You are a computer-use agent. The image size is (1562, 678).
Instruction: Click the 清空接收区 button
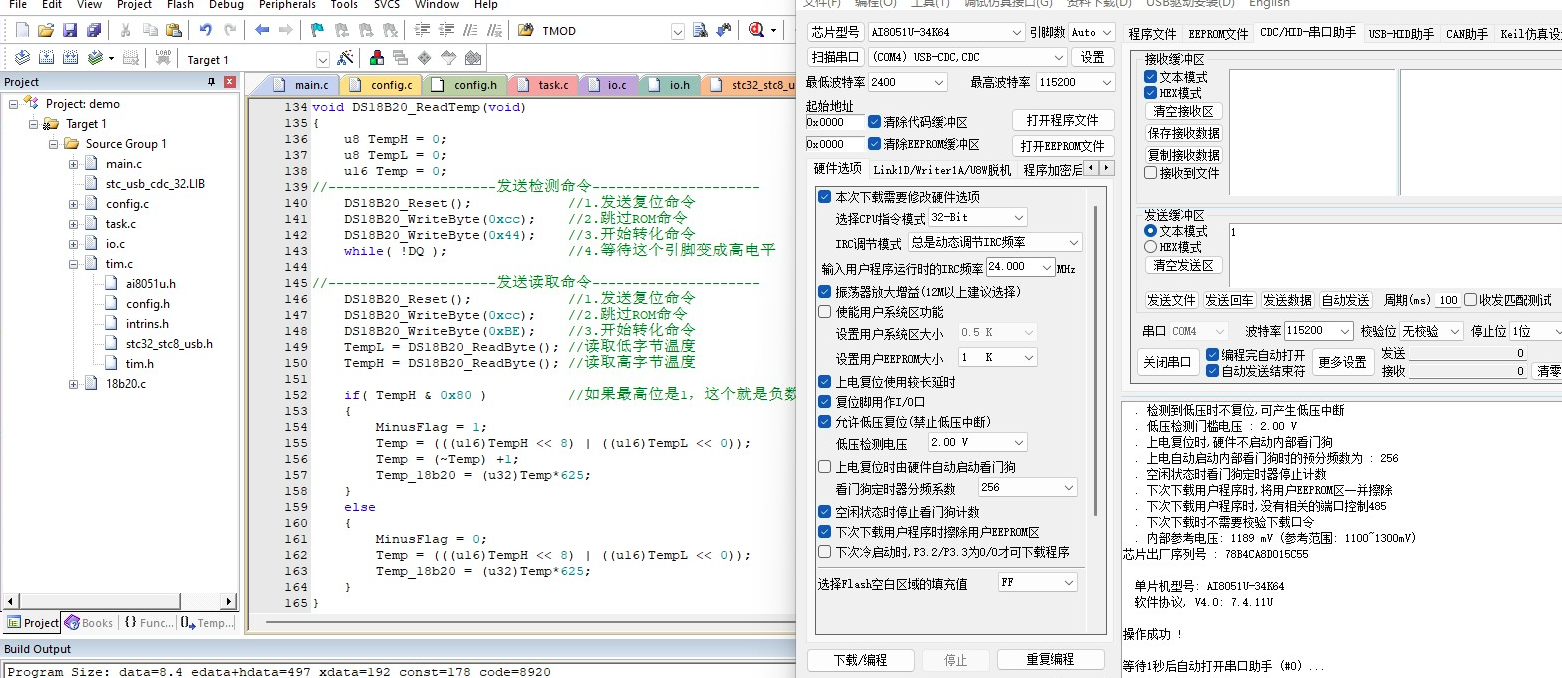click(1183, 112)
